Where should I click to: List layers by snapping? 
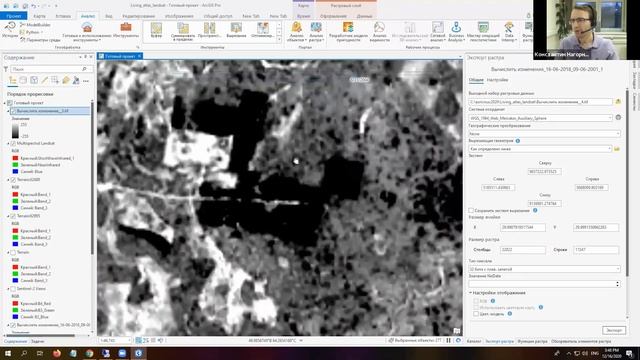[x=55, y=80]
